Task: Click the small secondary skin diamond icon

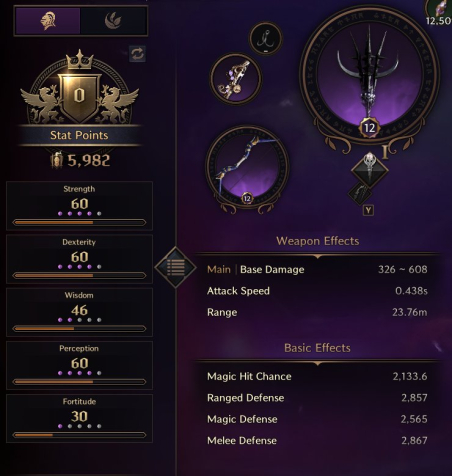Action: click(x=359, y=193)
